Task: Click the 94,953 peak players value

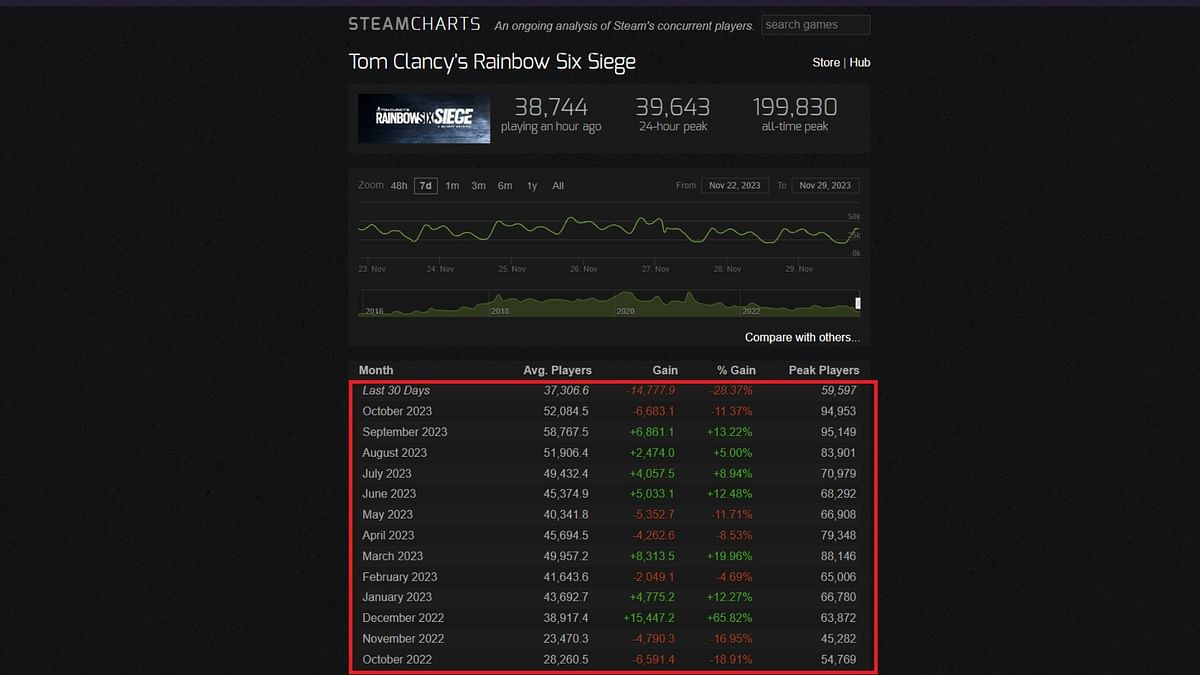Action: pos(839,411)
